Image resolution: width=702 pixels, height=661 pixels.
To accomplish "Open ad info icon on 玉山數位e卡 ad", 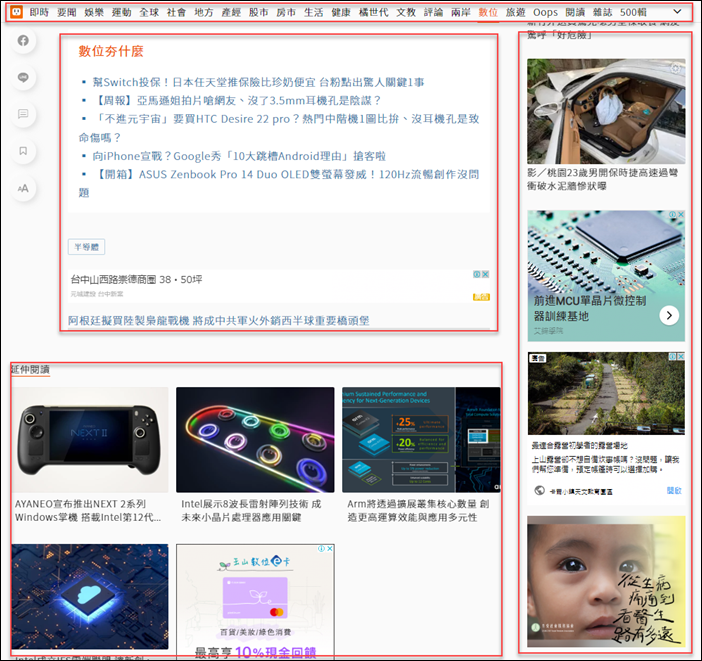I will (x=321, y=549).
